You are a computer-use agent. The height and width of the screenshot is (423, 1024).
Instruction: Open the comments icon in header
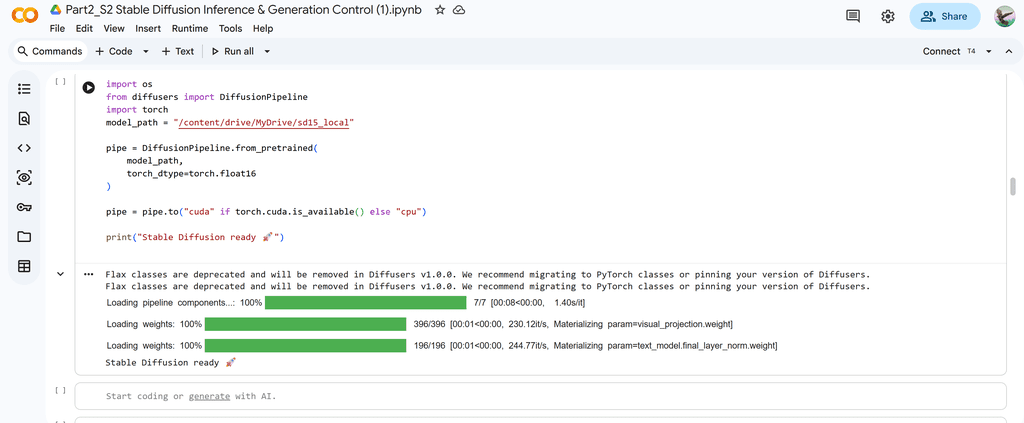click(x=853, y=16)
